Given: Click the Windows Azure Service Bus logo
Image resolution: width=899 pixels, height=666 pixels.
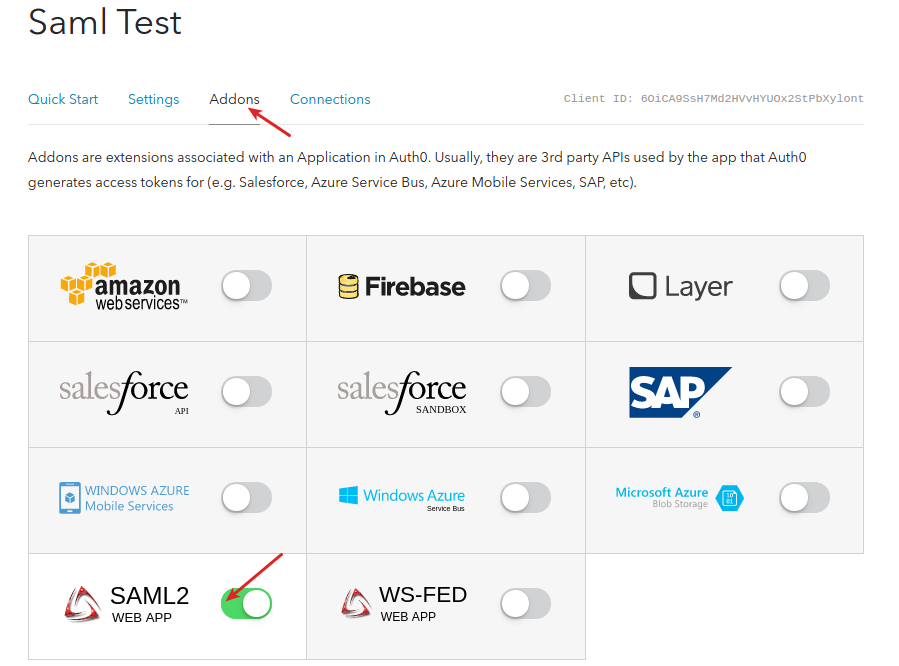Looking at the screenshot, I should click(402, 498).
